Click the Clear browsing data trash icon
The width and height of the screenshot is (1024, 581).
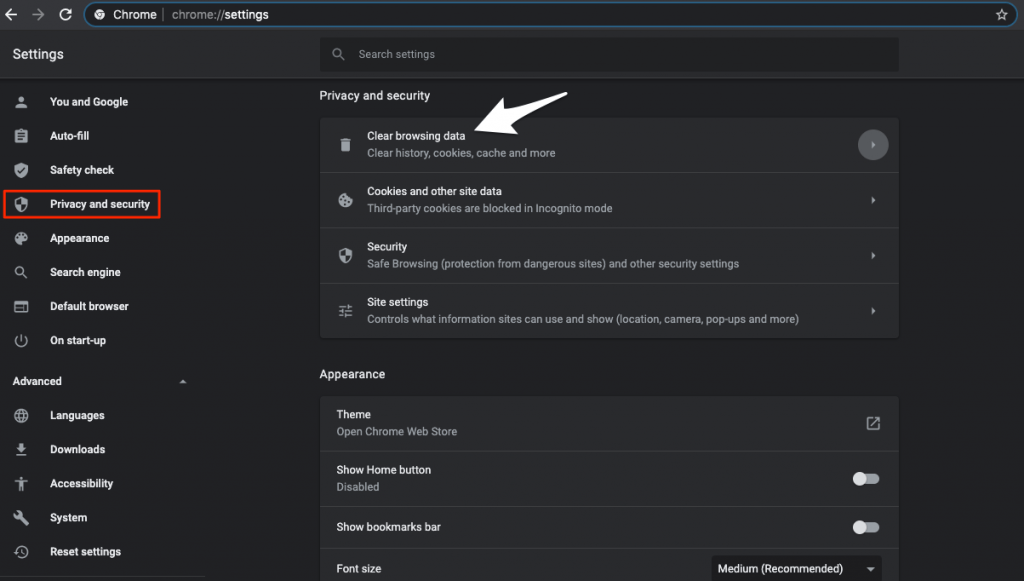(345, 144)
